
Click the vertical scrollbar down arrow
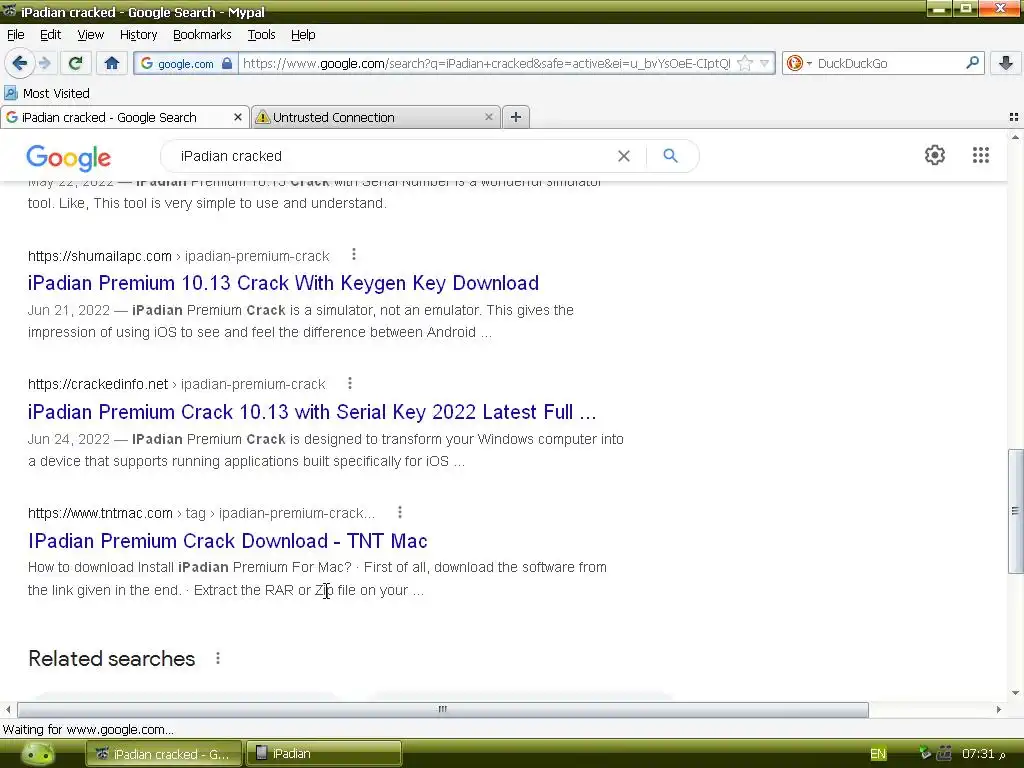pos(1015,693)
